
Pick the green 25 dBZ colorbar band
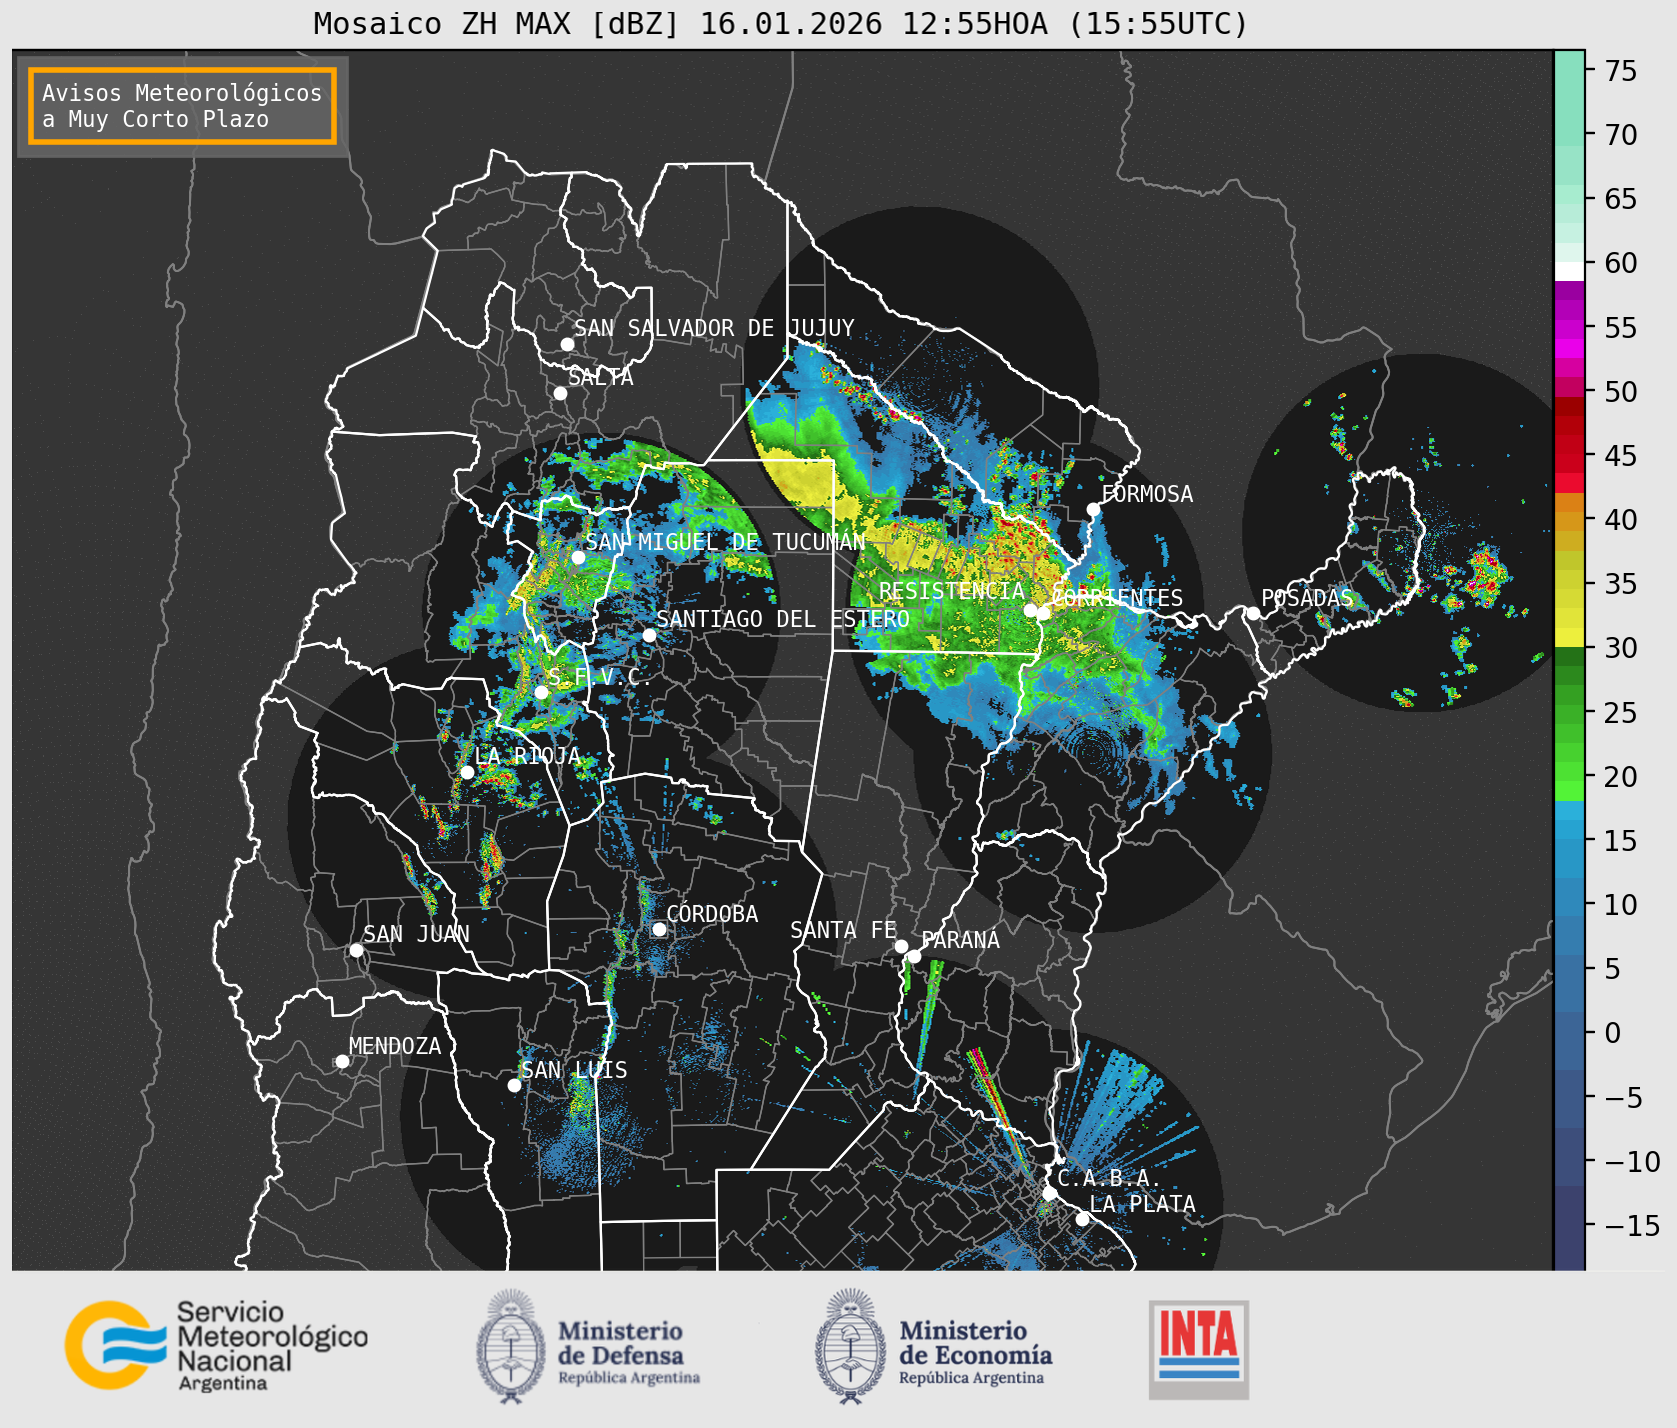[1569, 714]
